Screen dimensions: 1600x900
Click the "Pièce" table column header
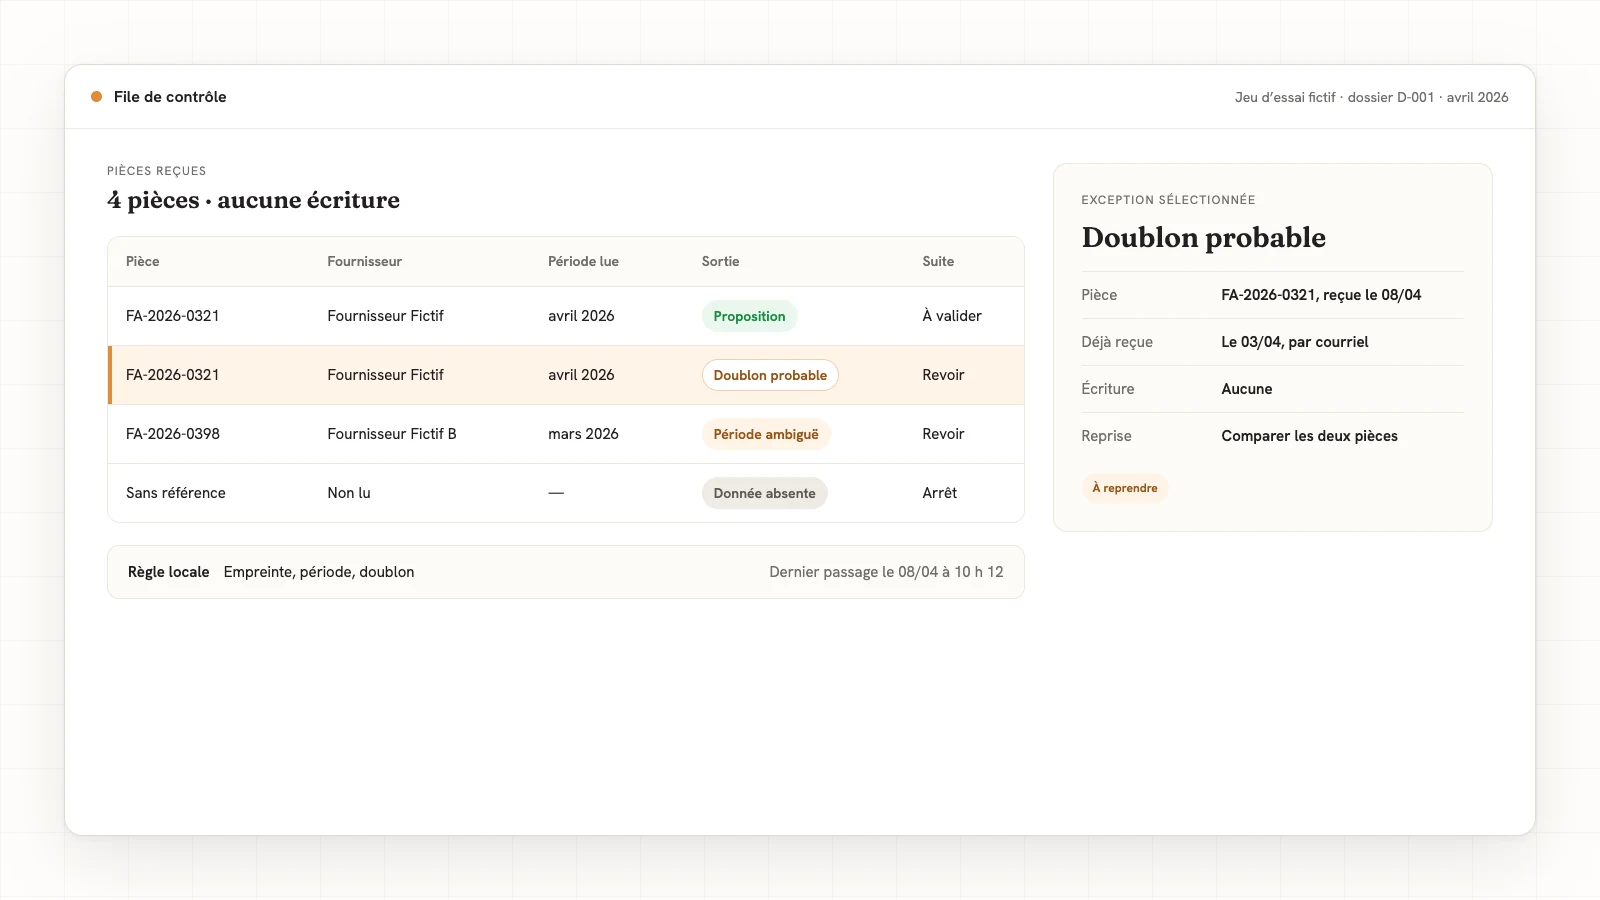click(x=143, y=261)
